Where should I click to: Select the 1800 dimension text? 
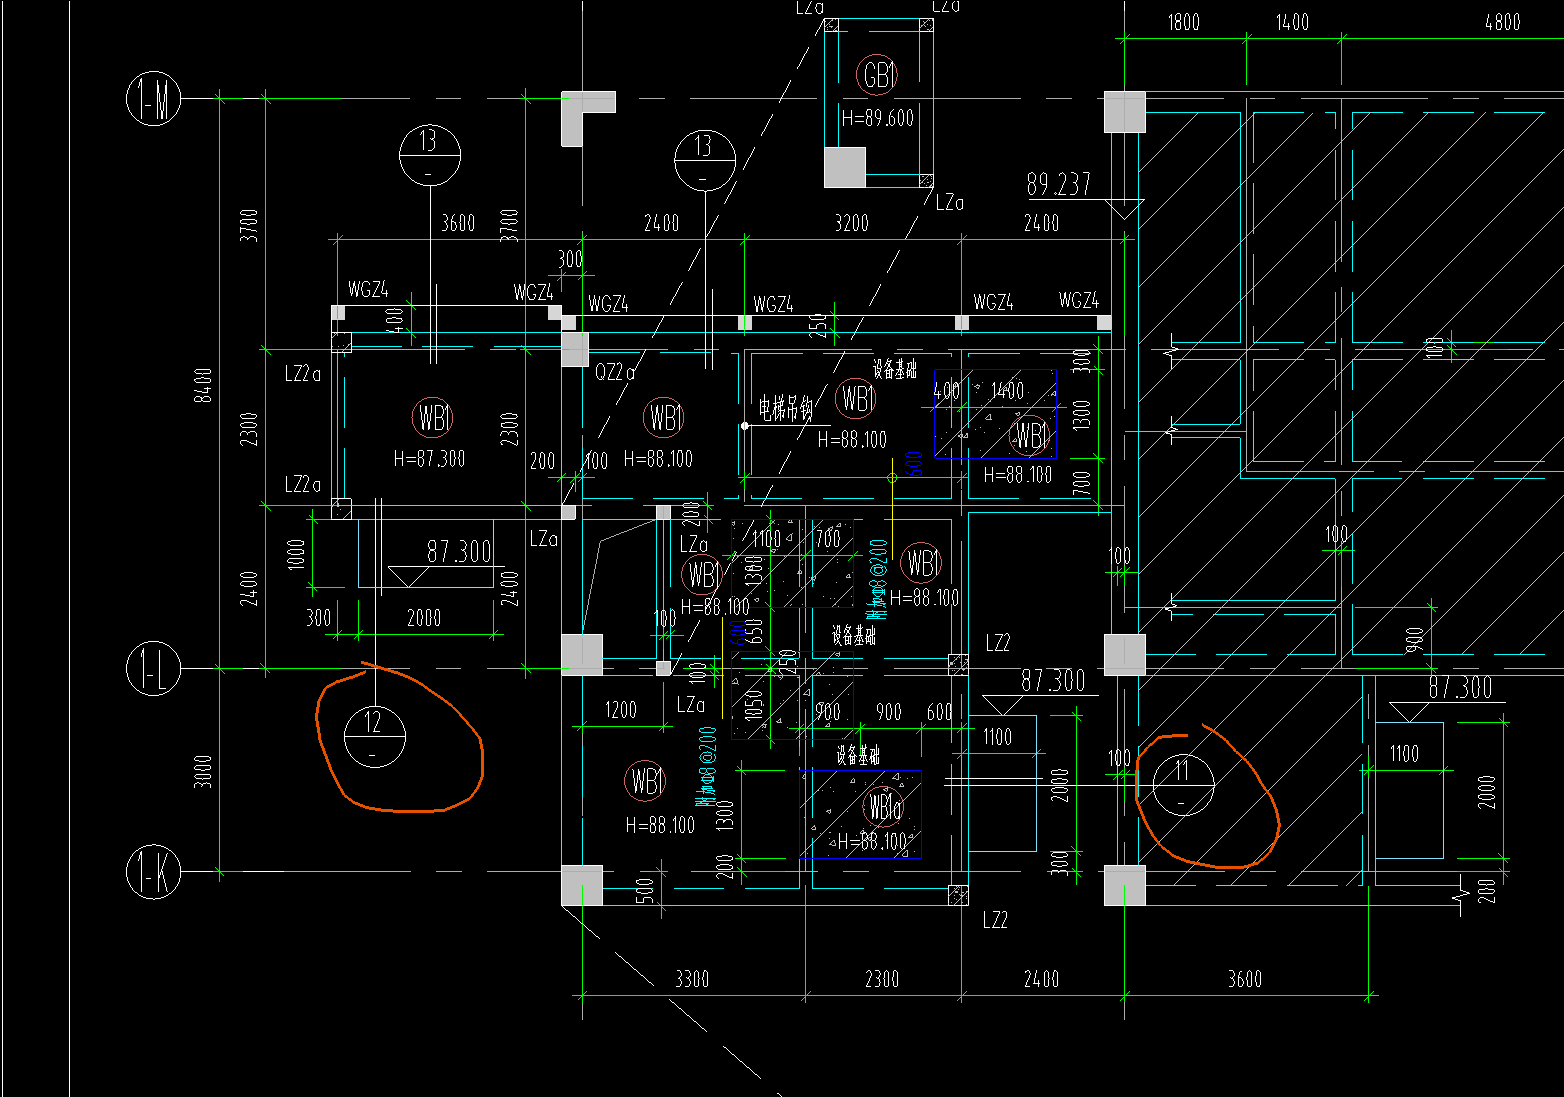point(1183,22)
